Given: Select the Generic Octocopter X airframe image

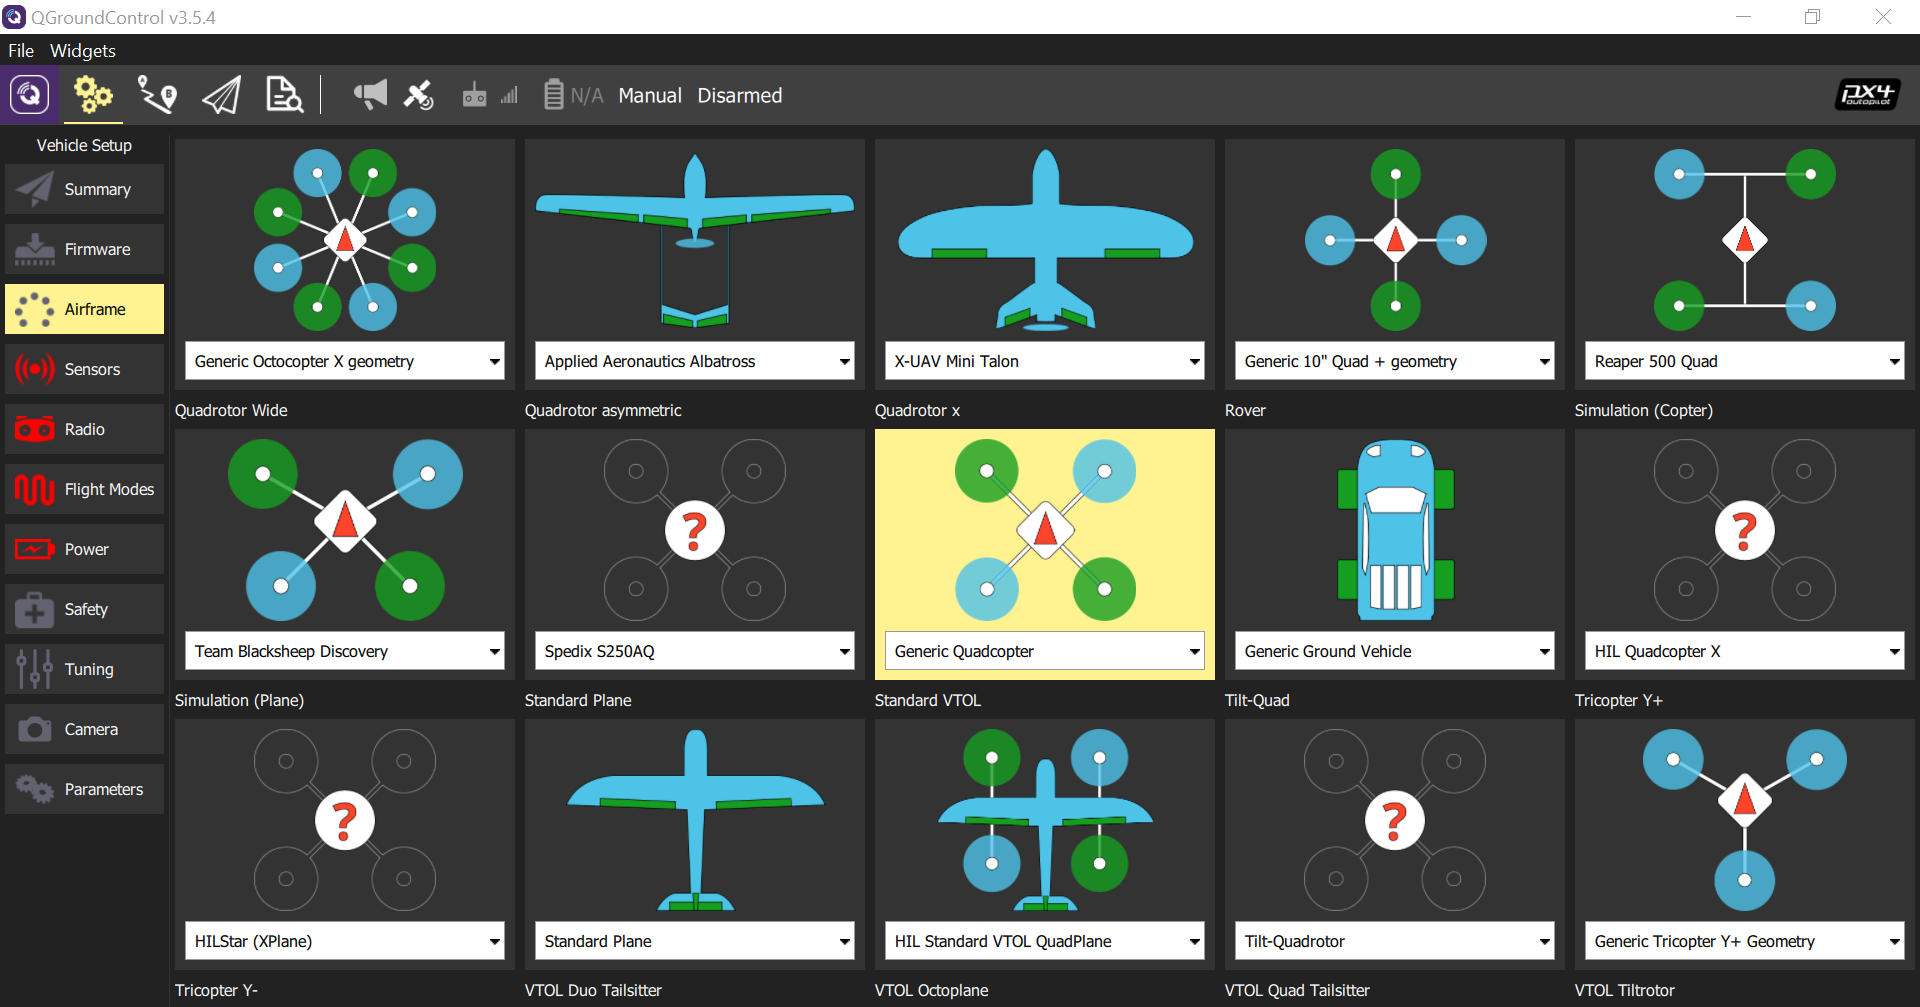Looking at the screenshot, I should pos(345,240).
